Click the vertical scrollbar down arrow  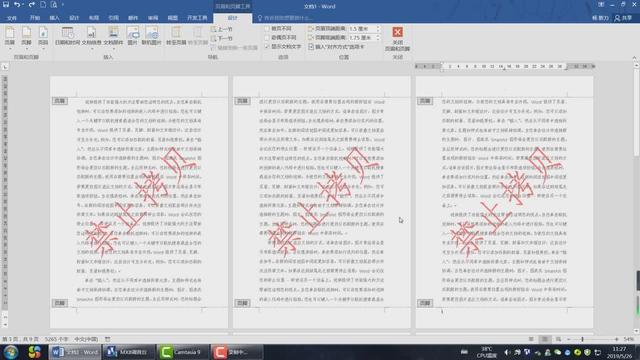tap(636, 331)
